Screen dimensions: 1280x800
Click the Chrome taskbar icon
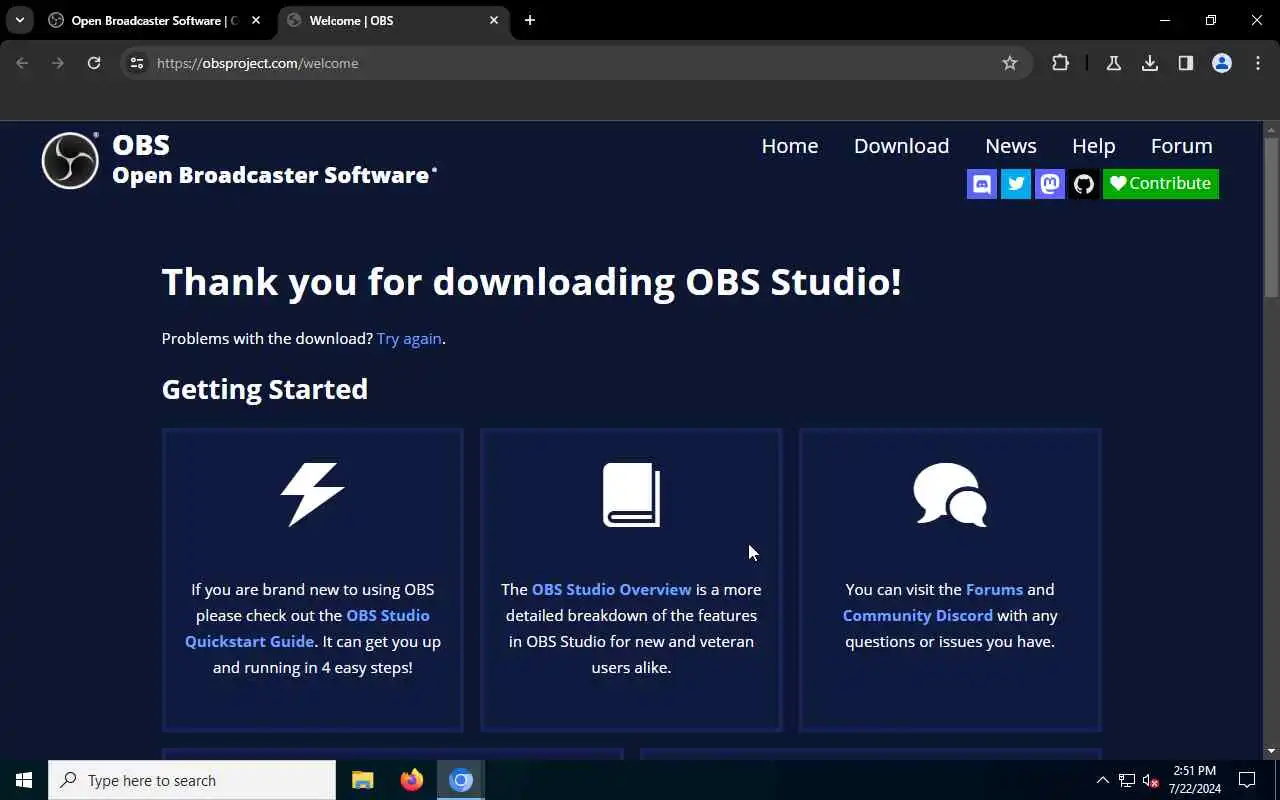point(460,780)
